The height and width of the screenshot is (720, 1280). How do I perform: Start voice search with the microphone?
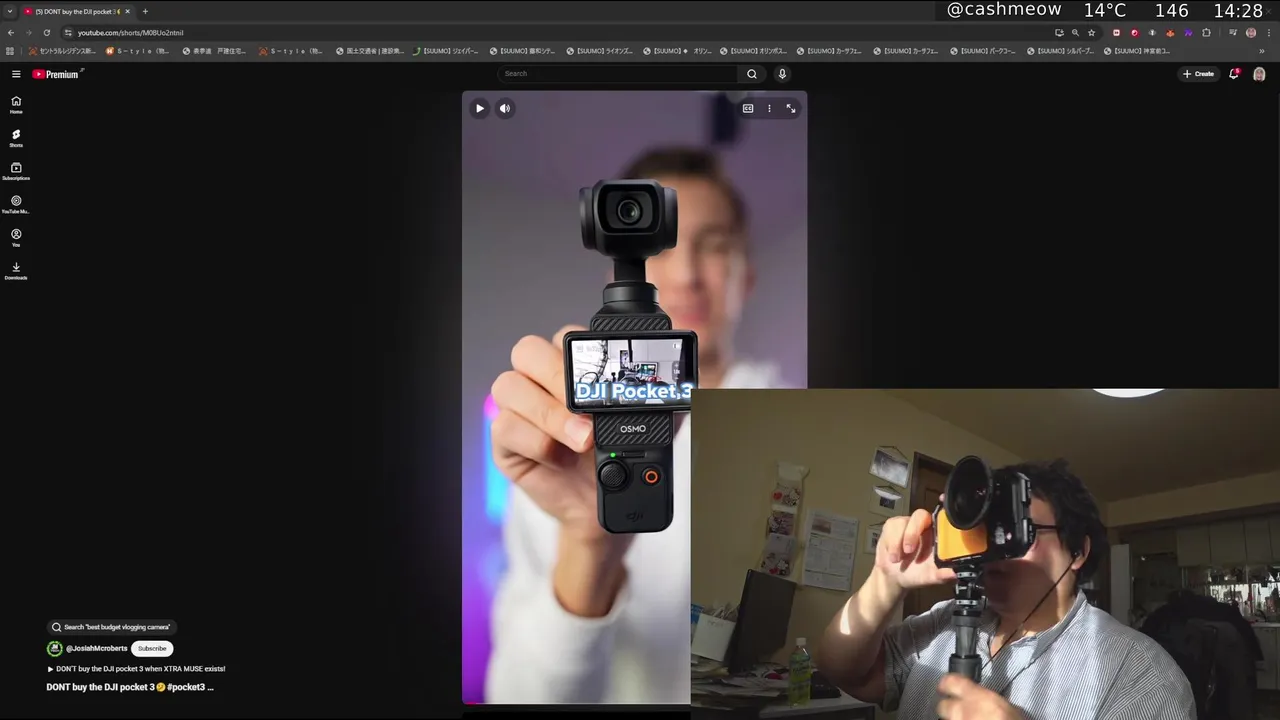(x=782, y=74)
